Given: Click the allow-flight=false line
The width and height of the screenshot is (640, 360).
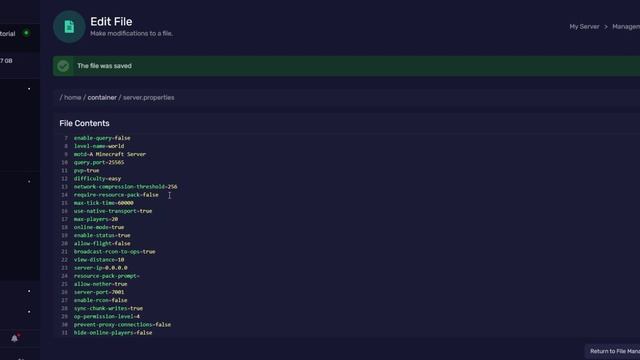Looking at the screenshot, I should [102, 244].
